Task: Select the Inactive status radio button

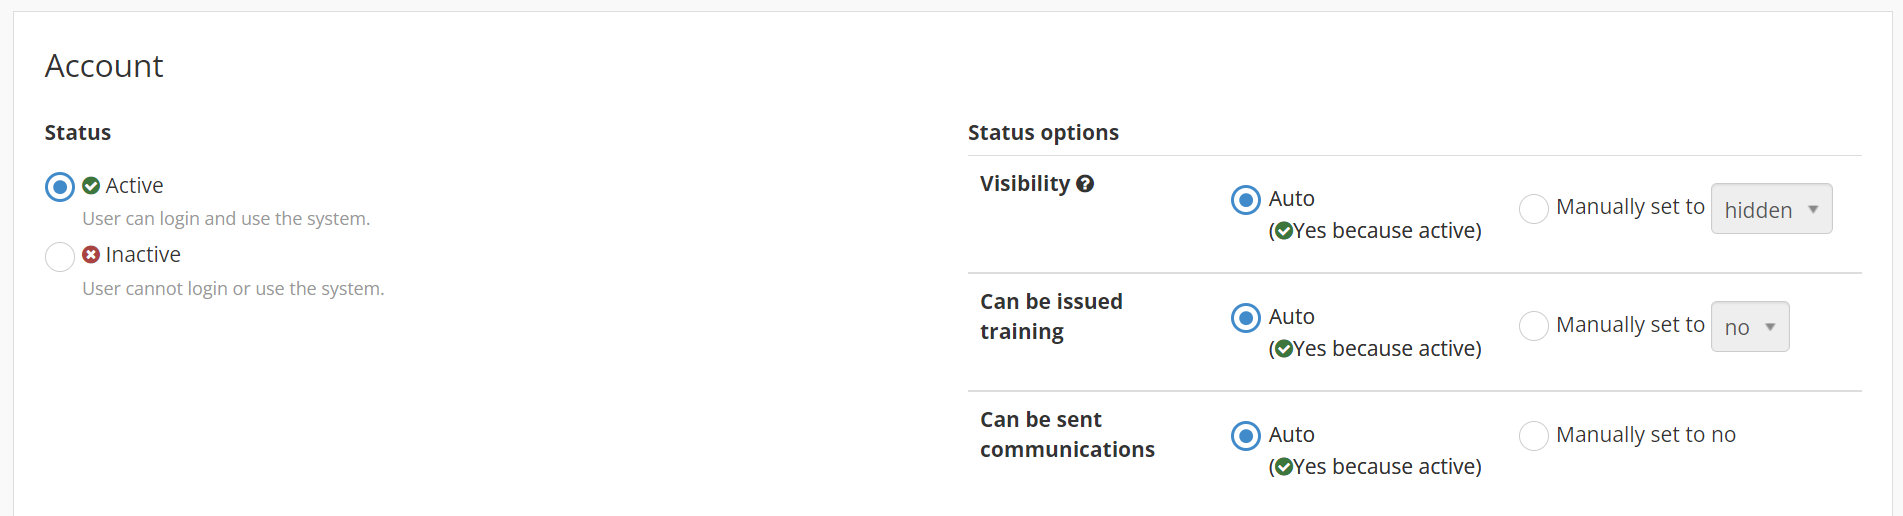Action: point(60,257)
